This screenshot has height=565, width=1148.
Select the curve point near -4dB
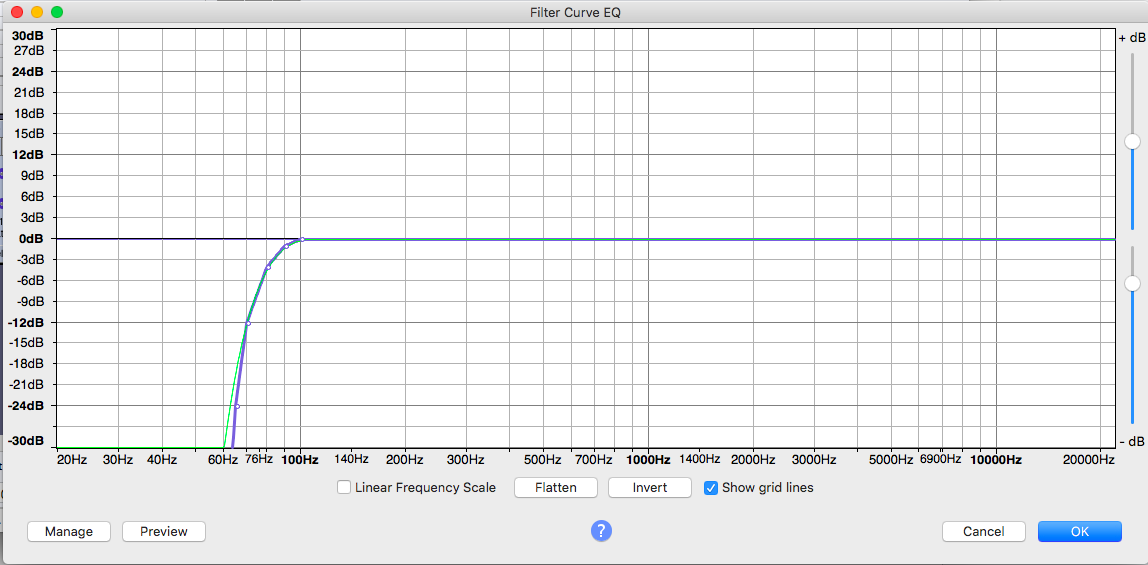[268, 267]
